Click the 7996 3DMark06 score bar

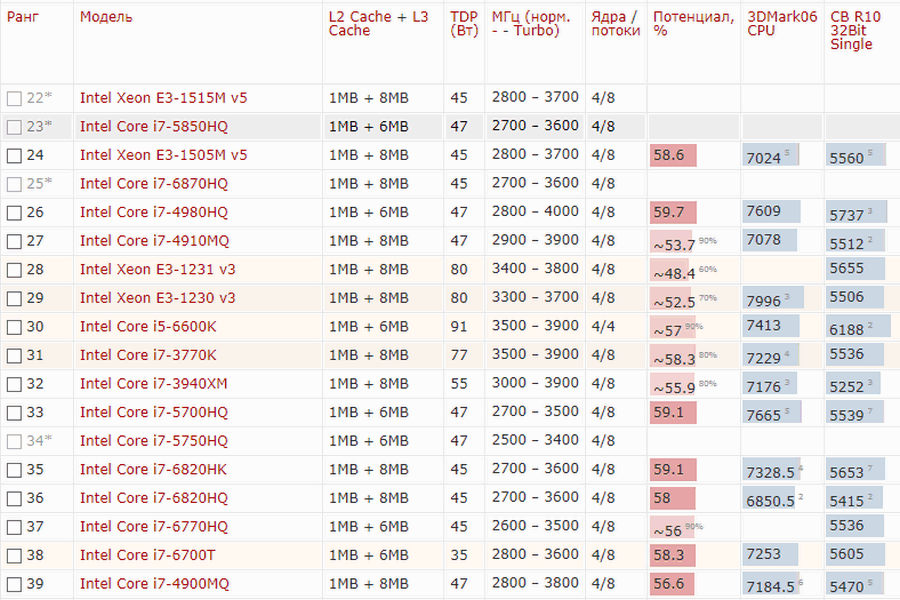coord(771,299)
